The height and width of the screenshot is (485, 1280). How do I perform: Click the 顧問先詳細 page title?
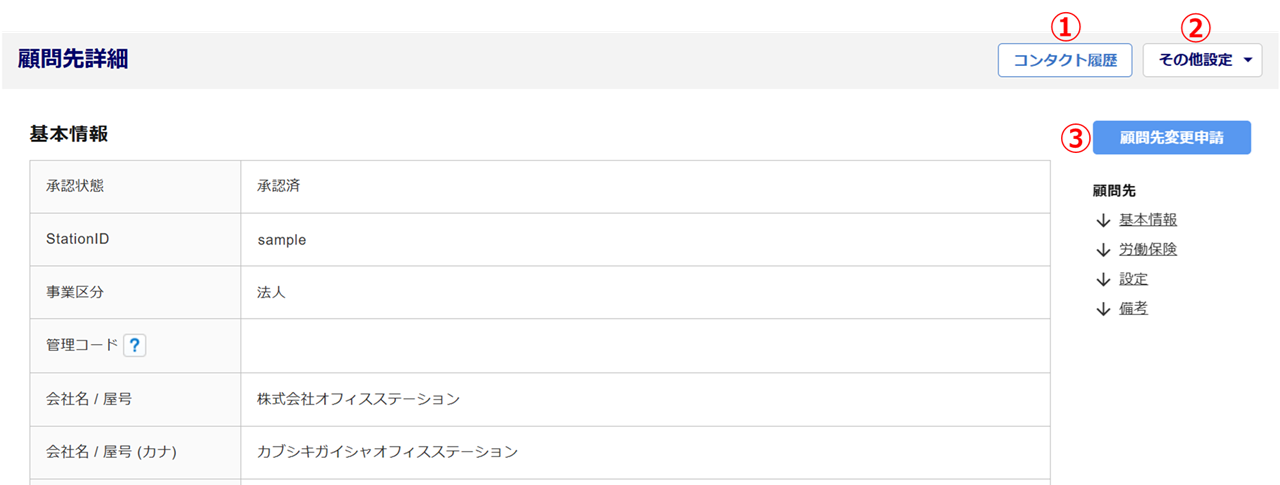pos(73,59)
